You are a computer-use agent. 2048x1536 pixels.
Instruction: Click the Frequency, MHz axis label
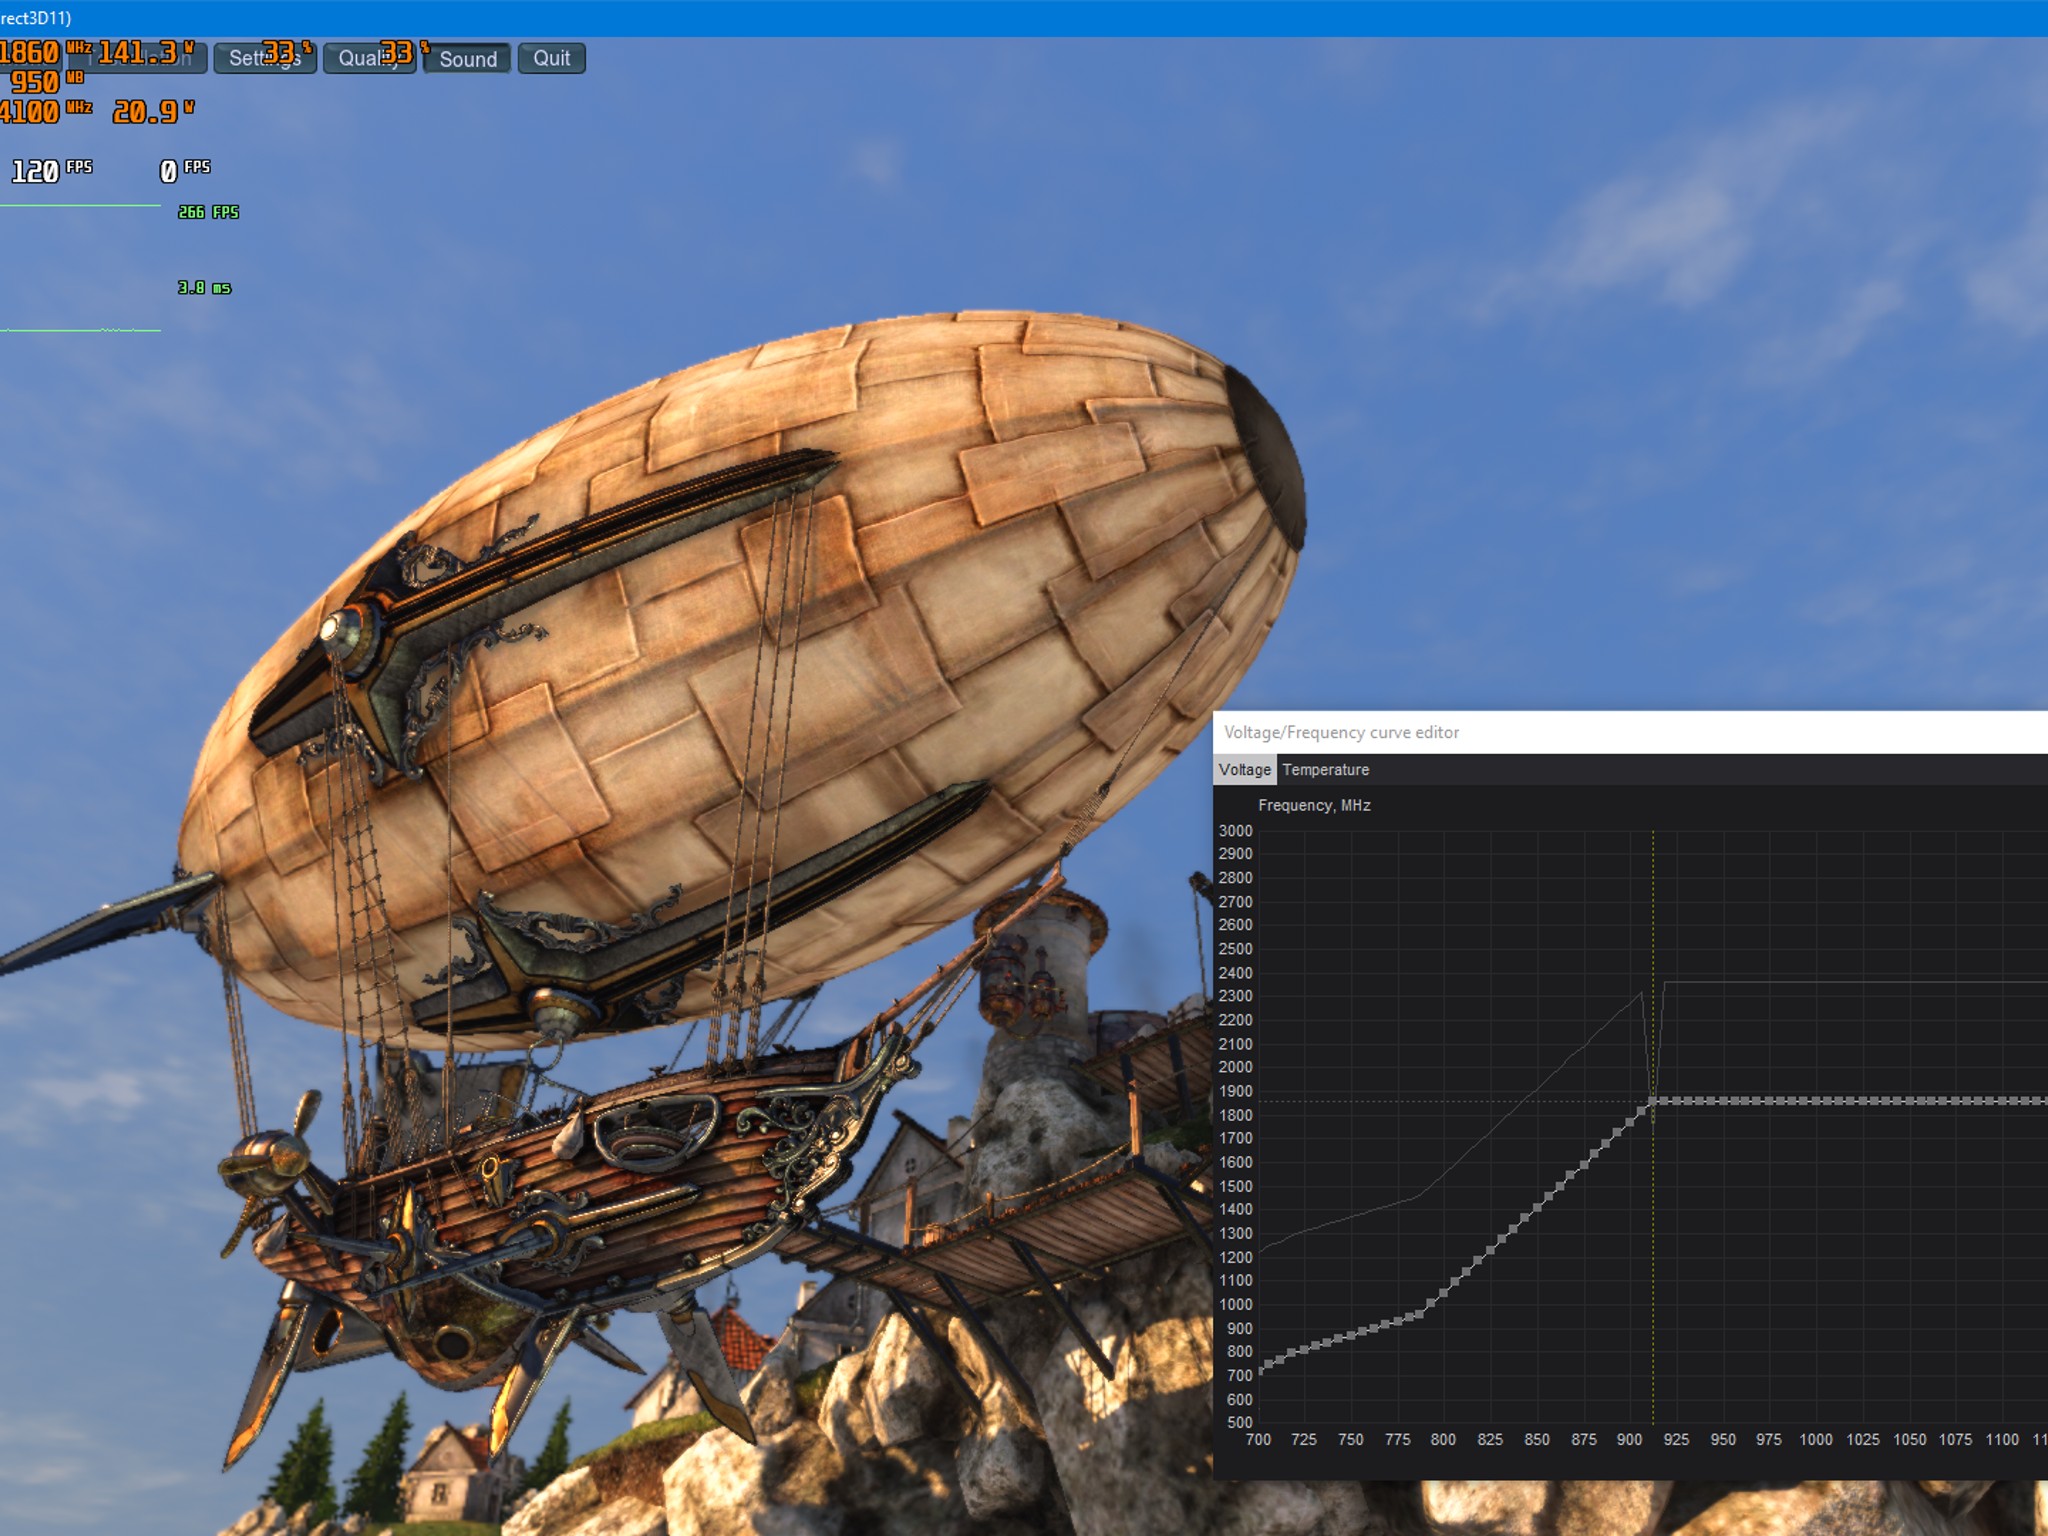point(1314,805)
